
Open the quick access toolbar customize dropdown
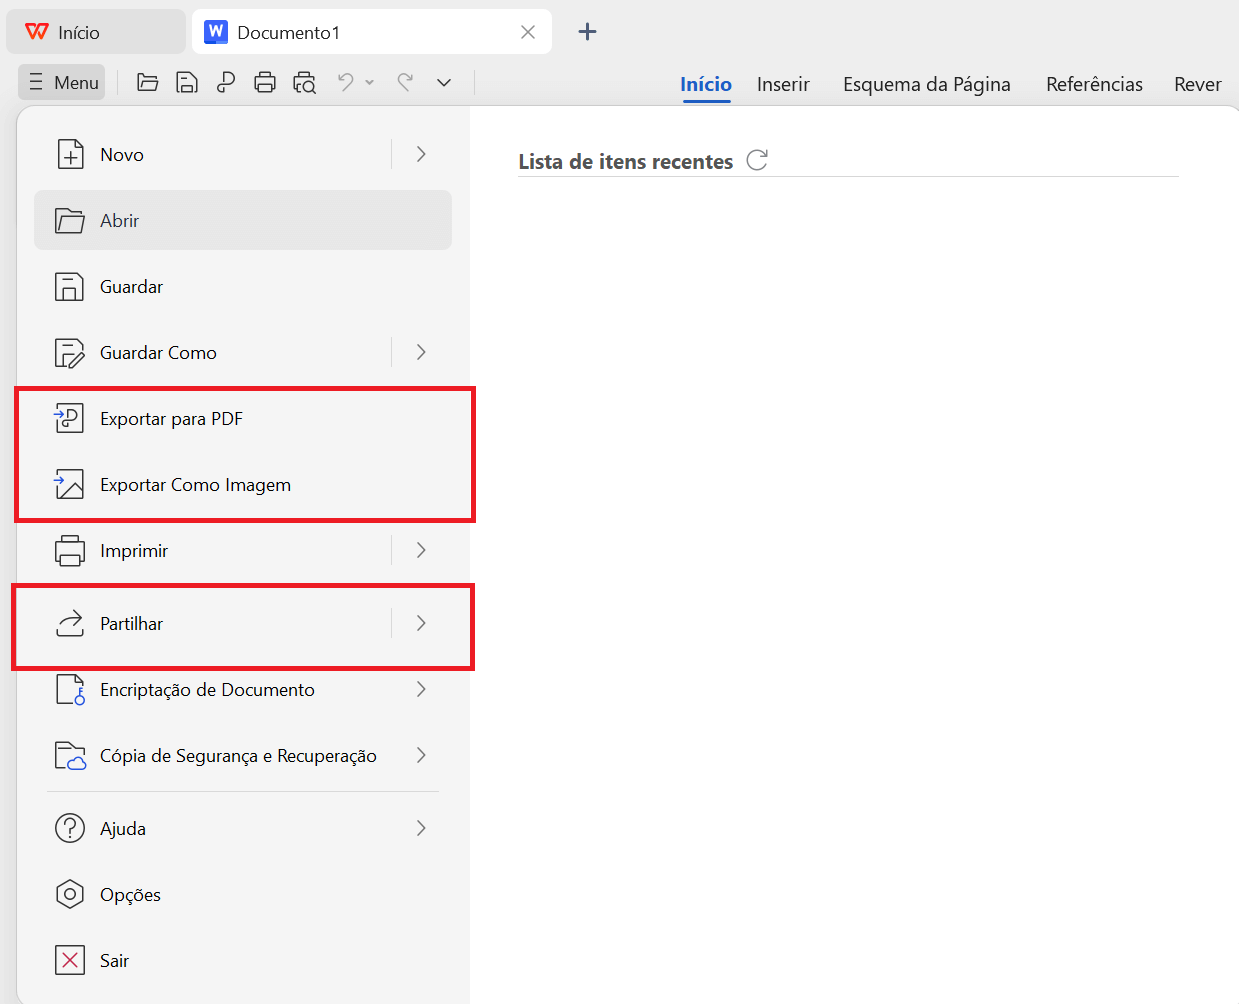click(444, 83)
